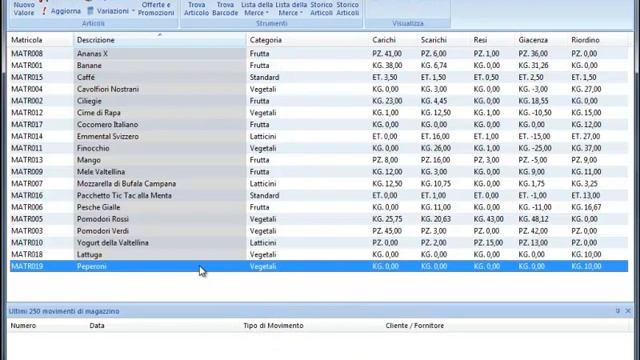Open Offerte e Promozioni
The image size is (640, 360).
click(x=156, y=9)
